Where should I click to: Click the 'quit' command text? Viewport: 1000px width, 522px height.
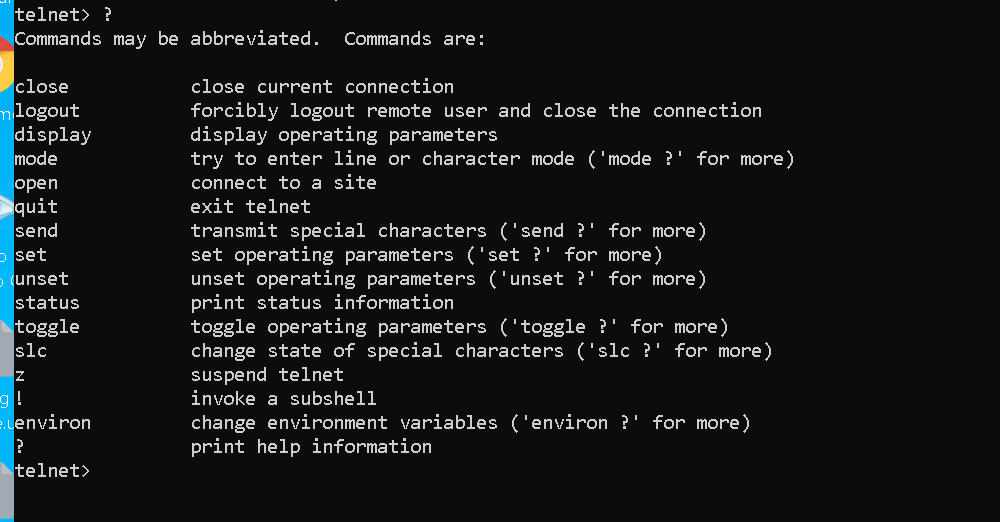(36, 207)
